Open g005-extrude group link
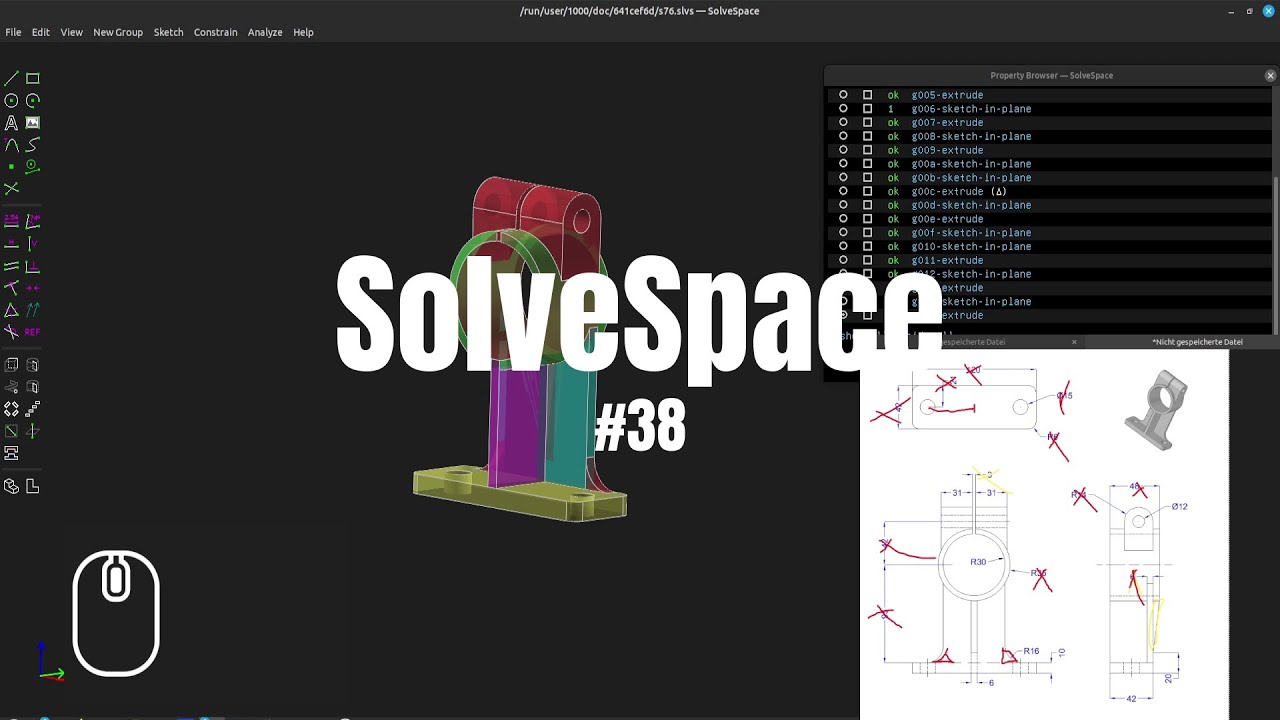1280x720 pixels. coord(947,95)
